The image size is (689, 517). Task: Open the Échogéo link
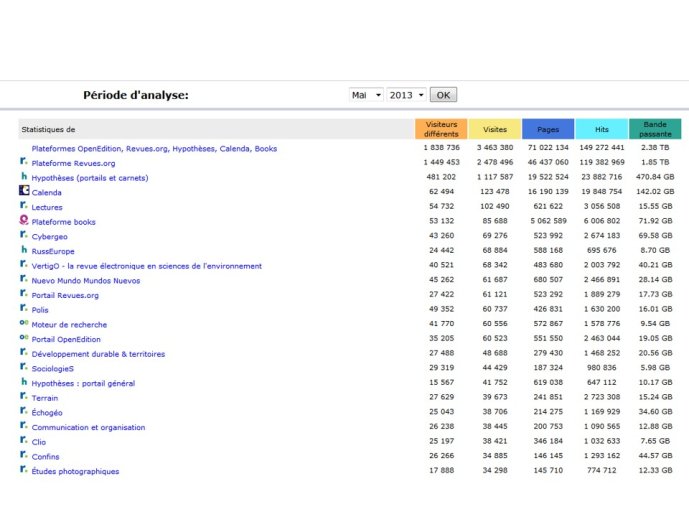coord(47,412)
